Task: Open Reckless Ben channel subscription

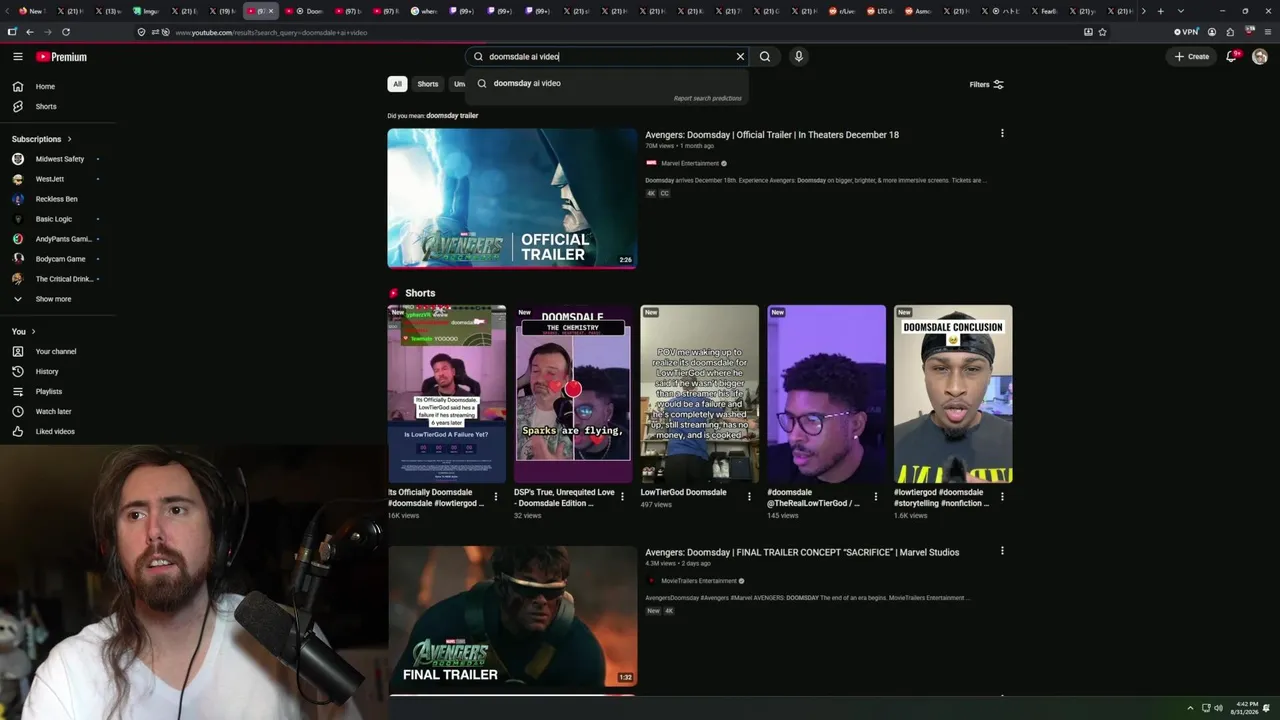Action: tap(58, 199)
